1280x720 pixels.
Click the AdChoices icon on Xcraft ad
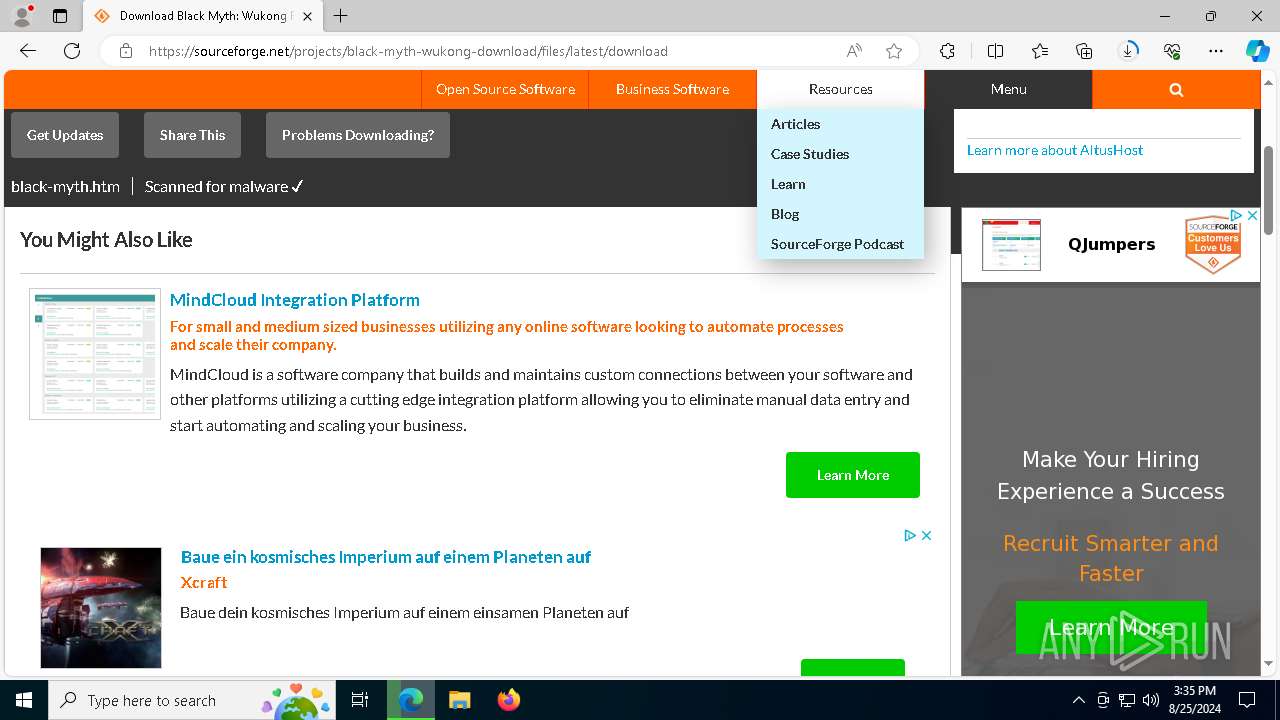pos(910,535)
